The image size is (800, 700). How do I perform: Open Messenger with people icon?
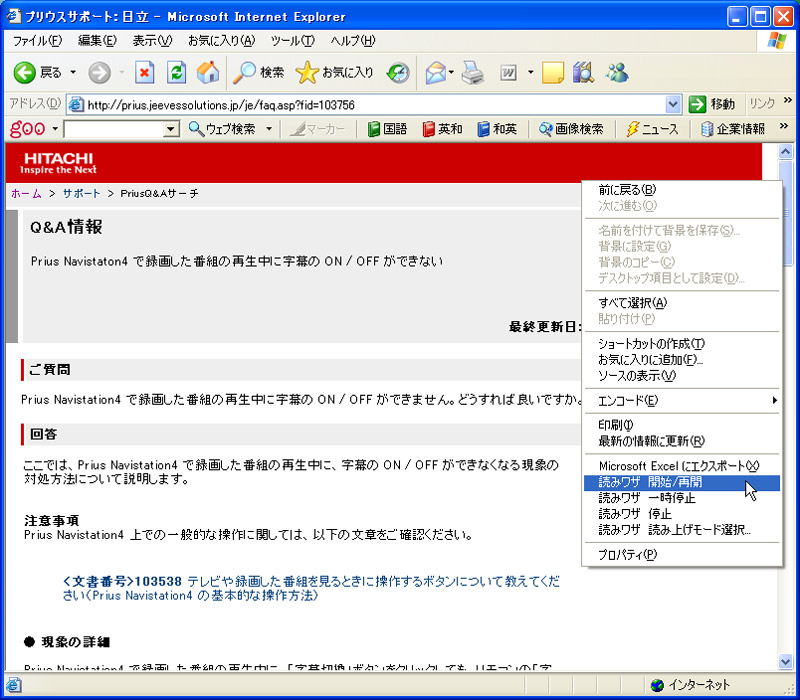click(x=617, y=72)
